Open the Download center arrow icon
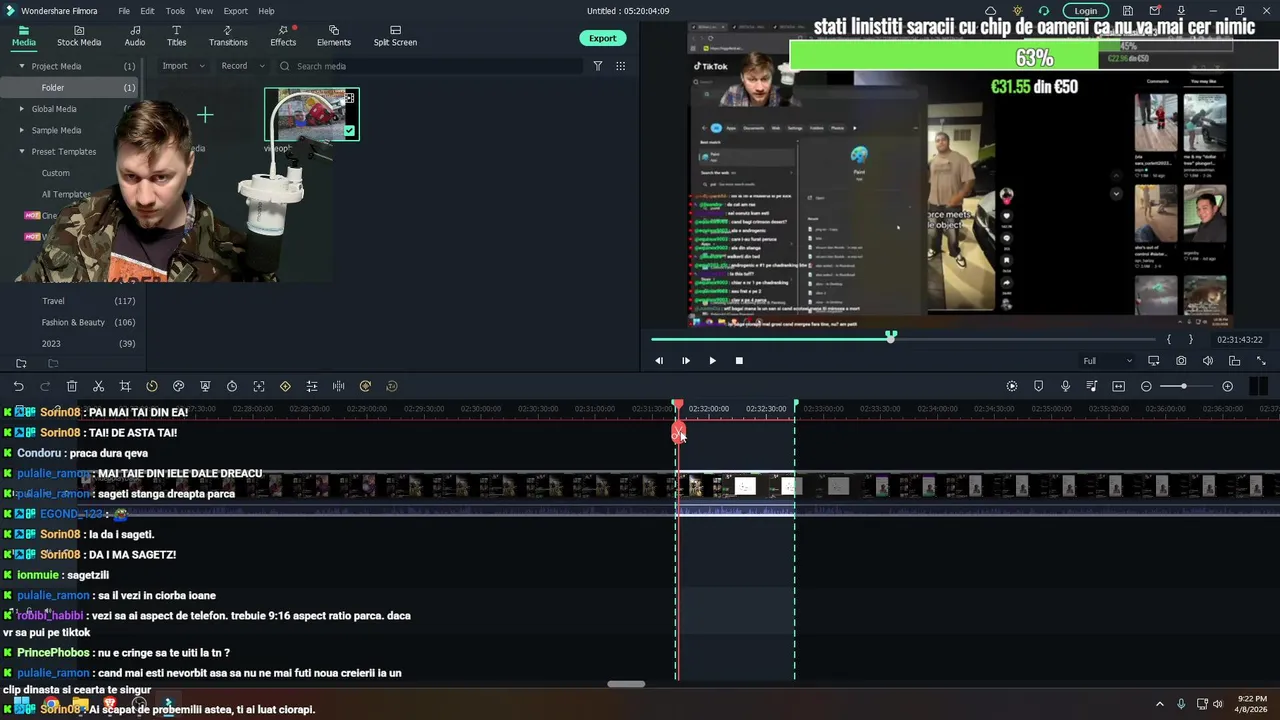This screenshot has height=720, width=1280. click(1181, 11)
